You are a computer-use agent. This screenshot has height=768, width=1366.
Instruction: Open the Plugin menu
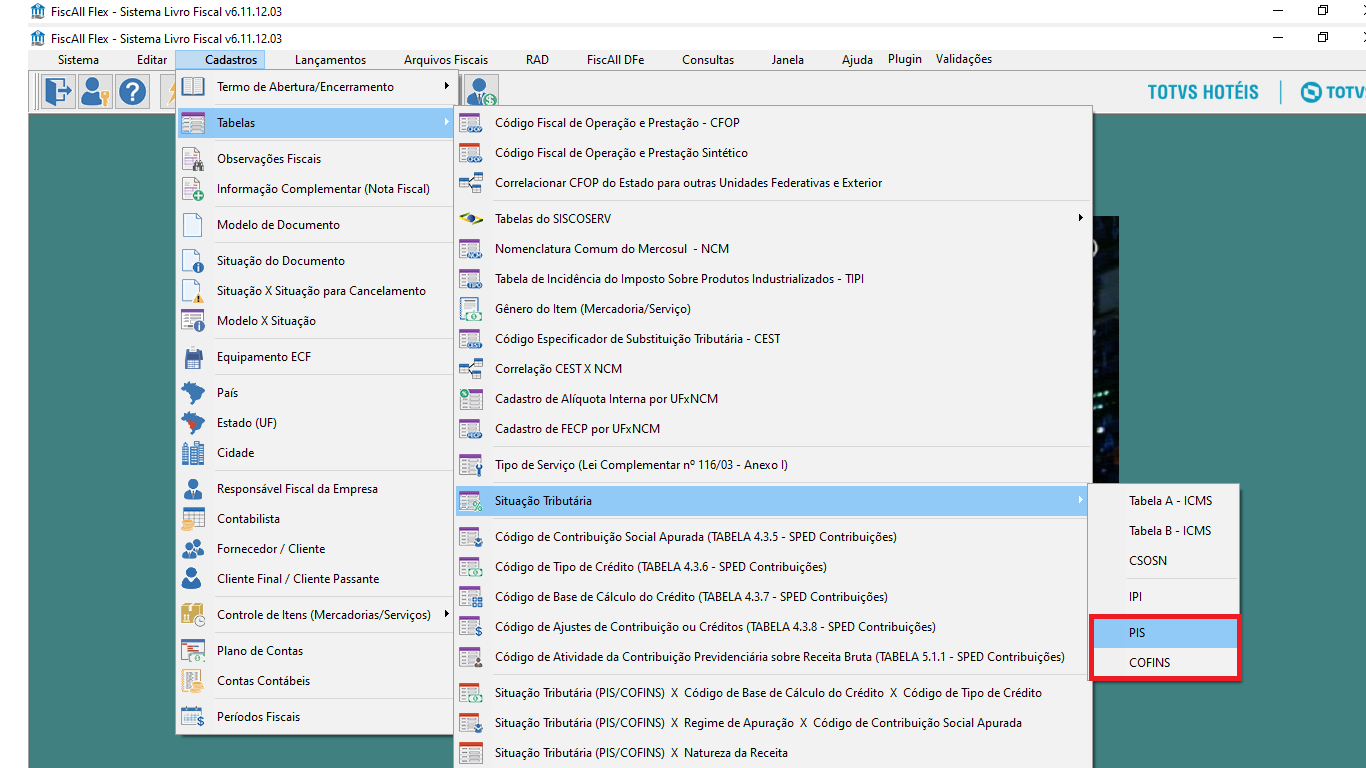click(905, 59)
